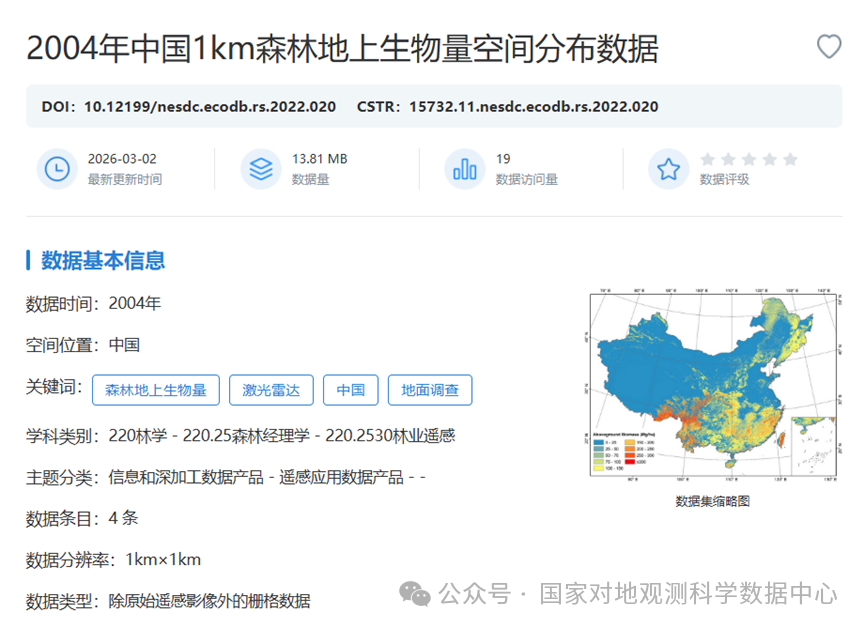Select the fifth gray rating star
865x628 pixels.
pyautogui.click(x=790, y=159)
